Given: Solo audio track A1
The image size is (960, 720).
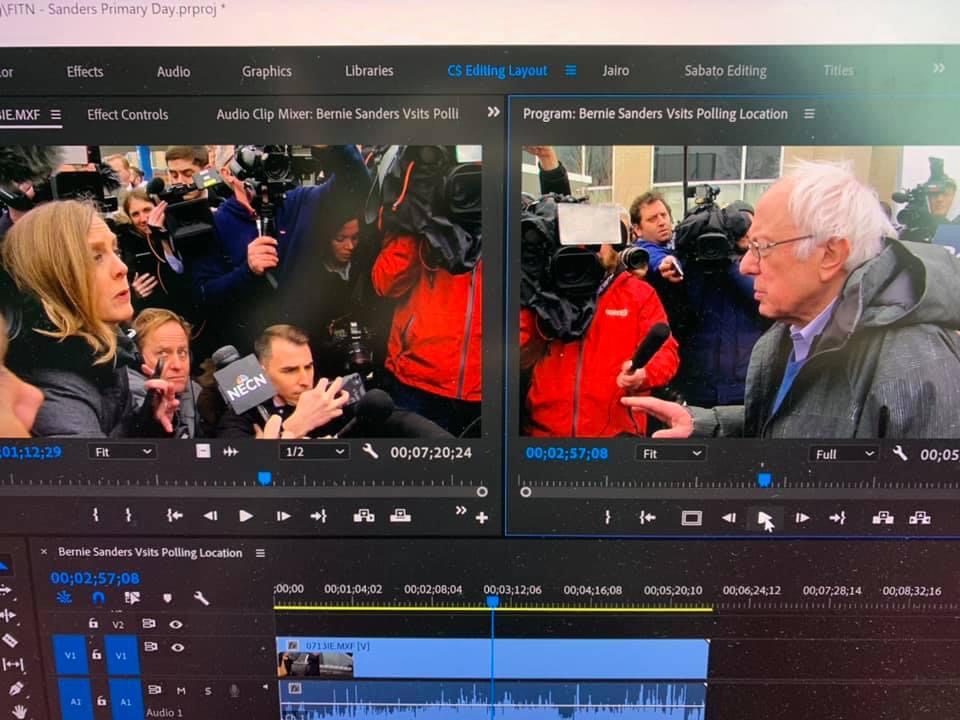Looking at the screenshot, I should coord(208,691).
